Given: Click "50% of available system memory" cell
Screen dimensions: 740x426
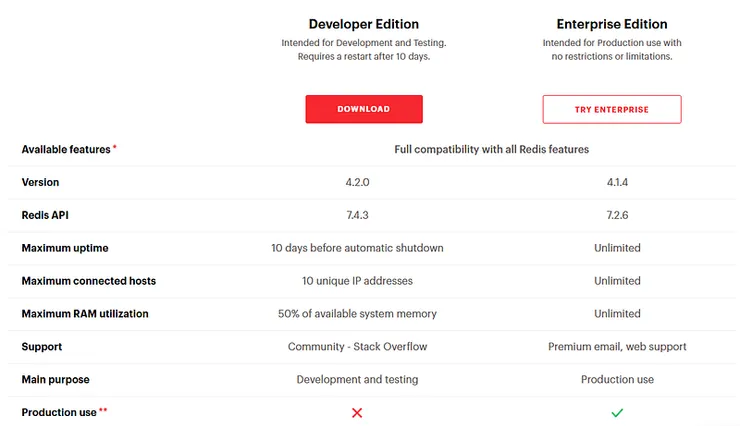Looking at the screenshot, I should tap(357, 314).
